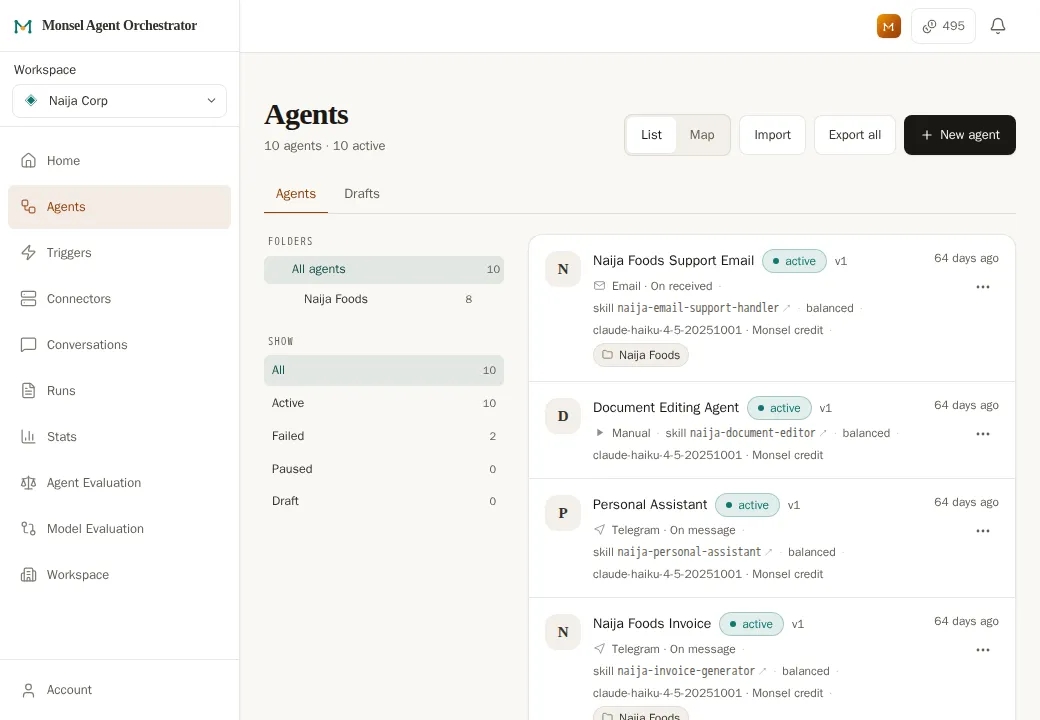Filter by Draft agents
Viewport: 1040px width, 720px height.
pyautogui.click(x=383, y=501)
